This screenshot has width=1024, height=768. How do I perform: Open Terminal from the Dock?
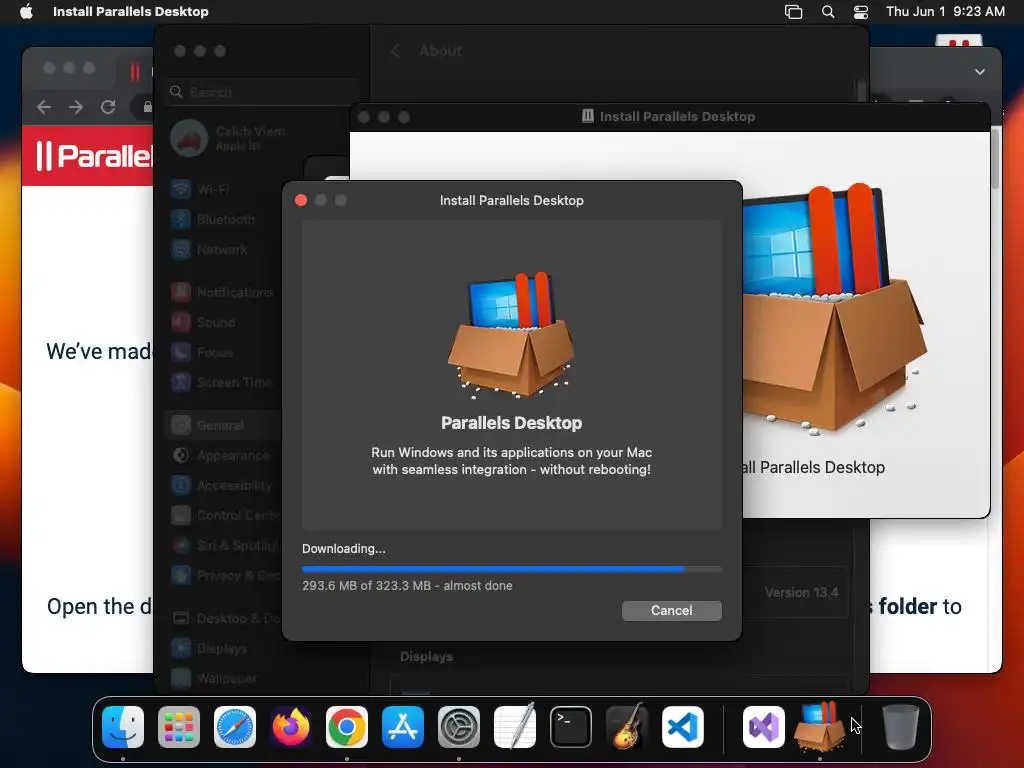click(x=571, y=727)
